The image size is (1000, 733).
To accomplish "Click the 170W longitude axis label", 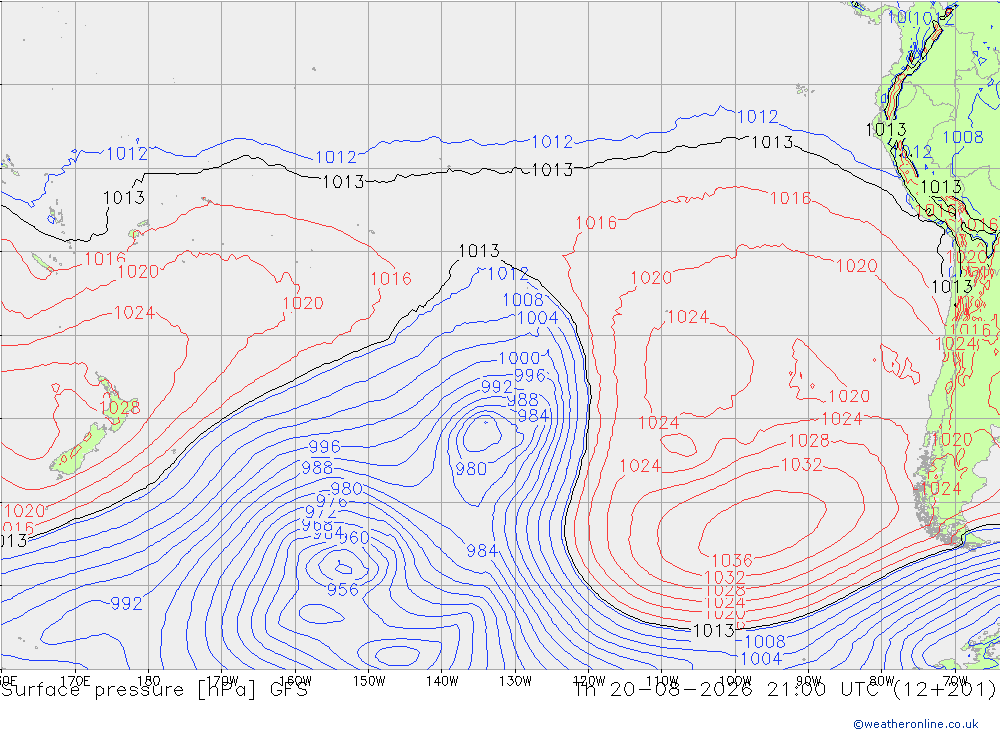I will coord(222,681).
